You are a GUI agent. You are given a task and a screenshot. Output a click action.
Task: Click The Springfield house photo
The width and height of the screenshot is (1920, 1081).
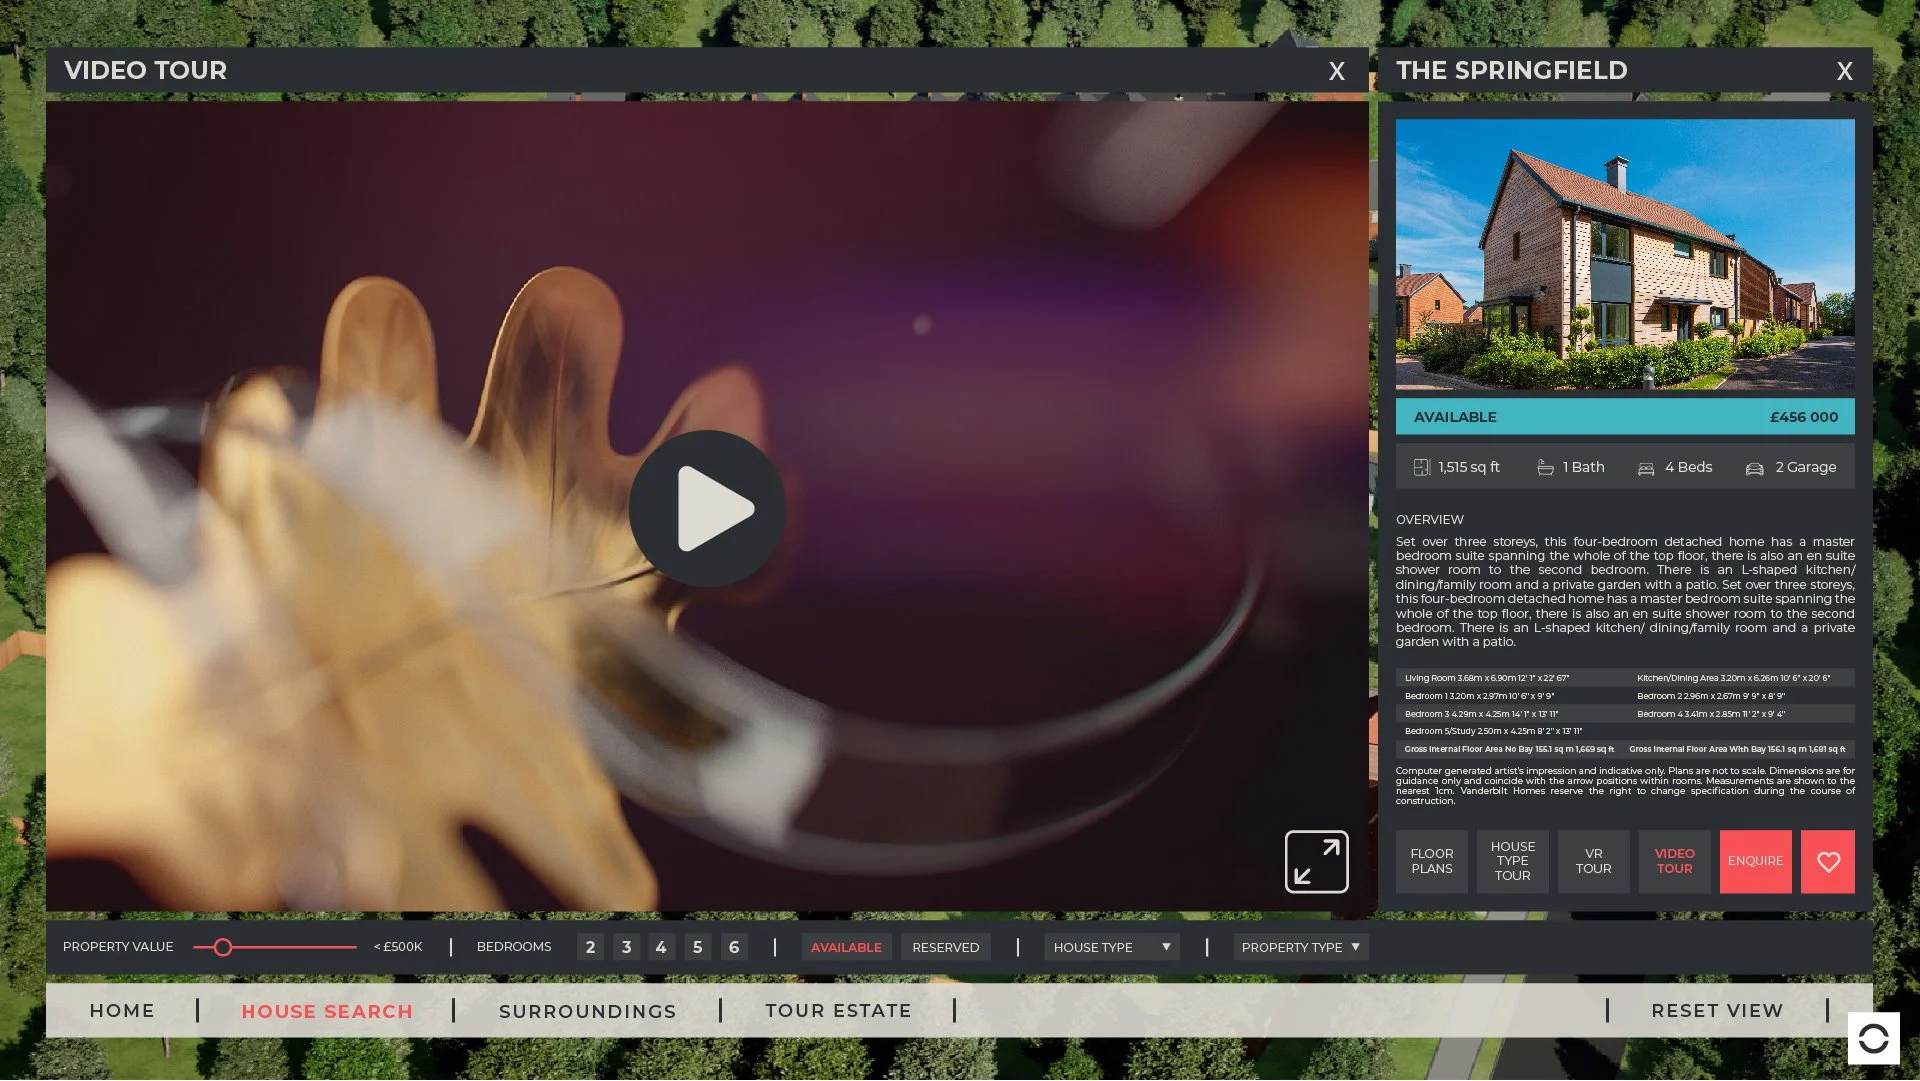1624,254
